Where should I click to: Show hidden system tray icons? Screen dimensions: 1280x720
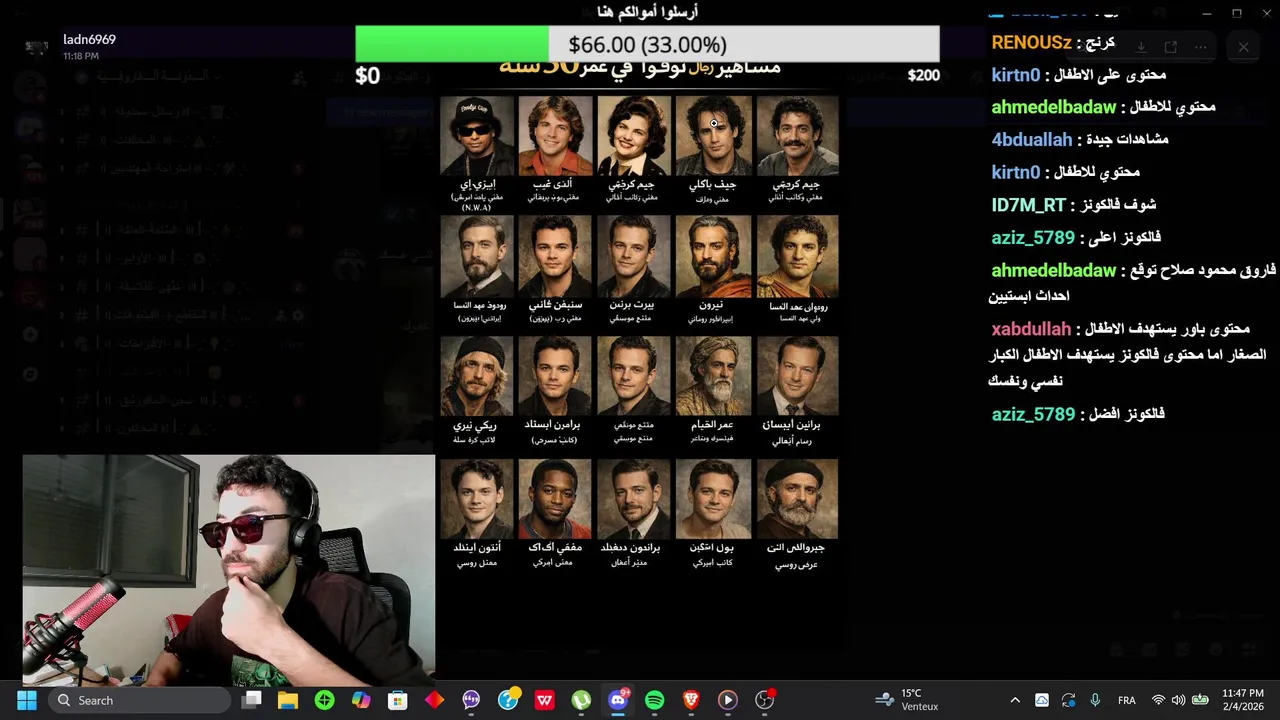(1015, 700)
